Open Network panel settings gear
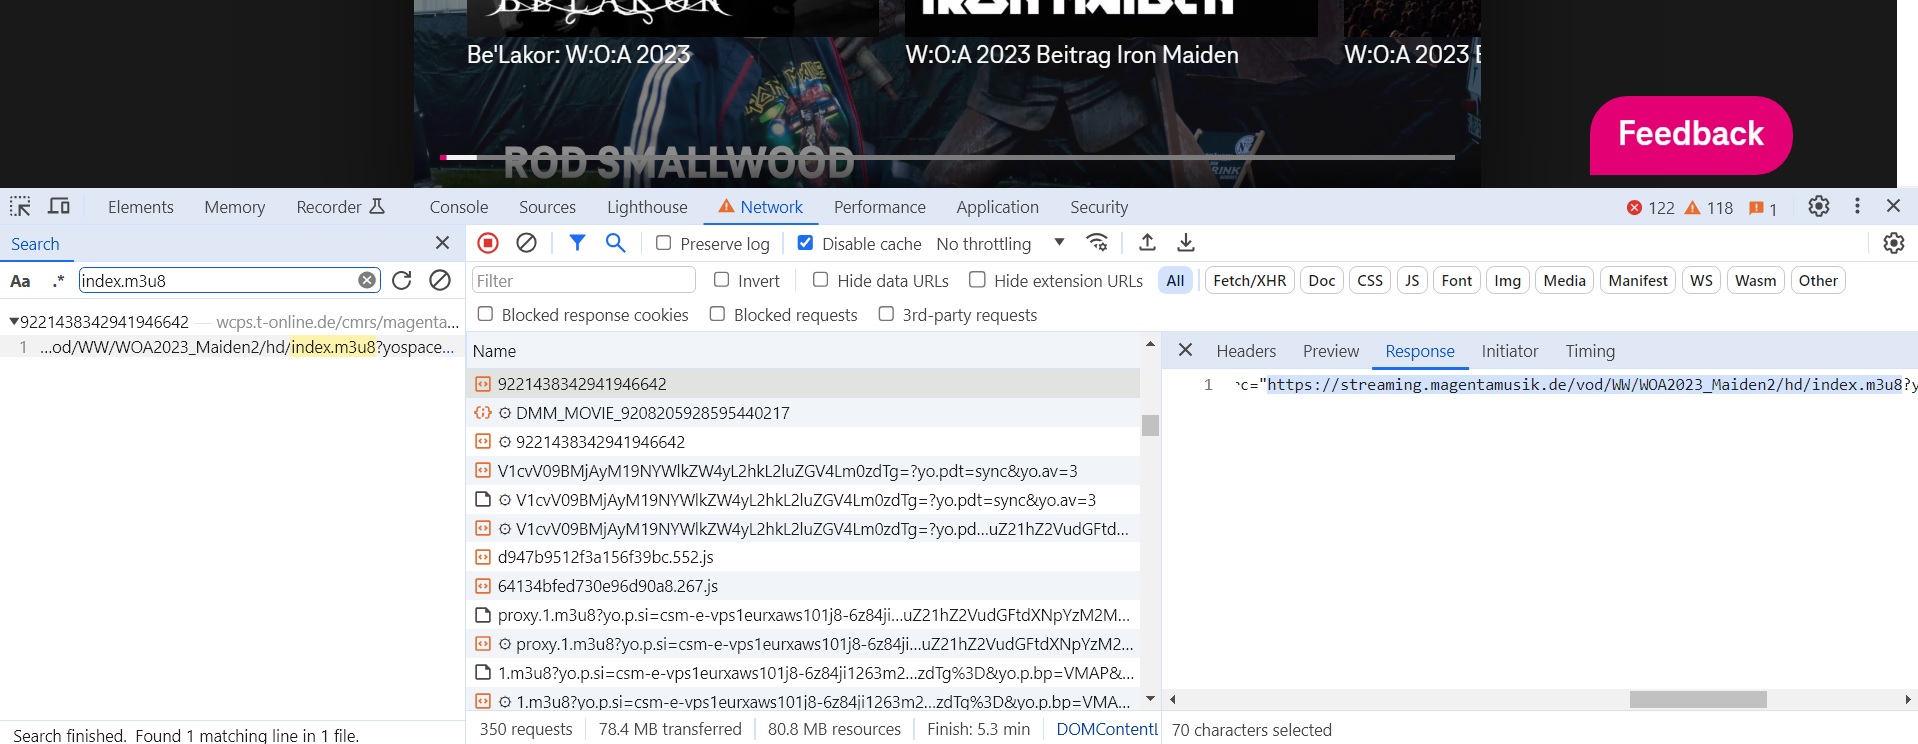This screenshot has height=744, width=1918. point(1893,243)
